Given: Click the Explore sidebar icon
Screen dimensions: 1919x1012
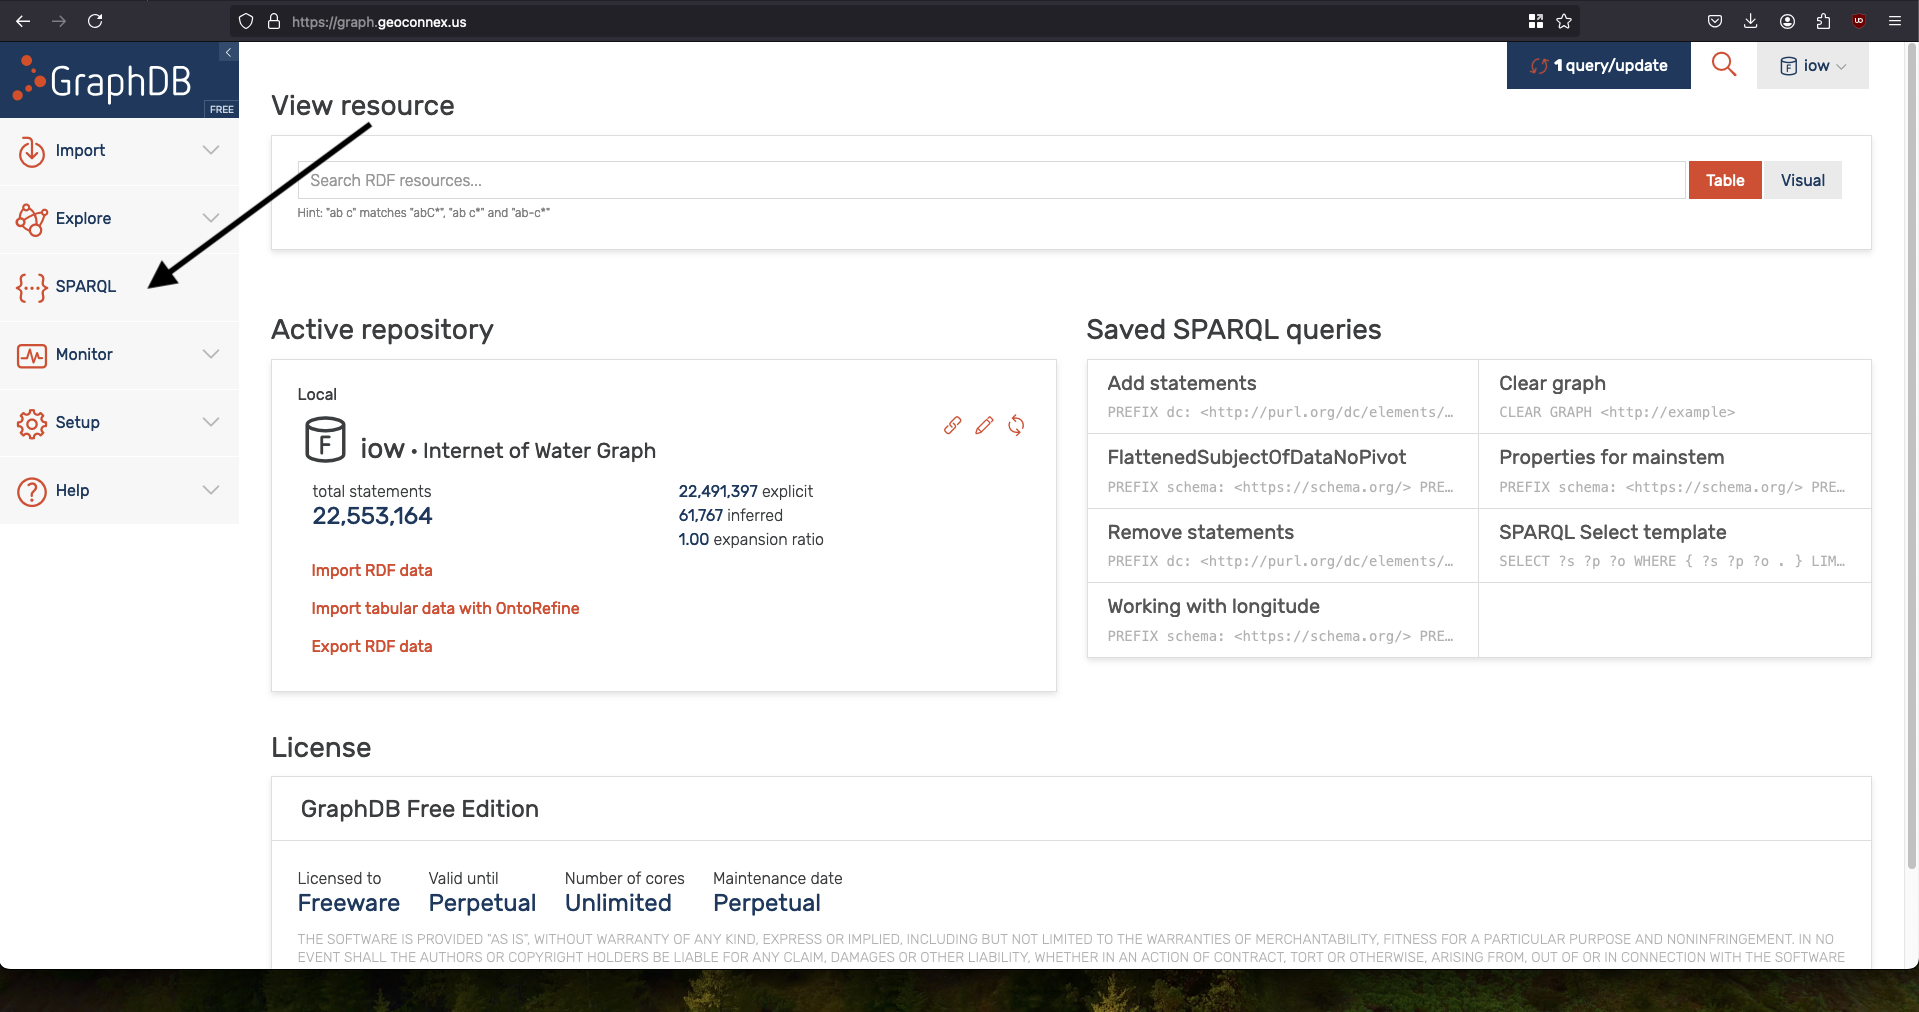Looking at the screenshot, I should [x=32, y=219].
